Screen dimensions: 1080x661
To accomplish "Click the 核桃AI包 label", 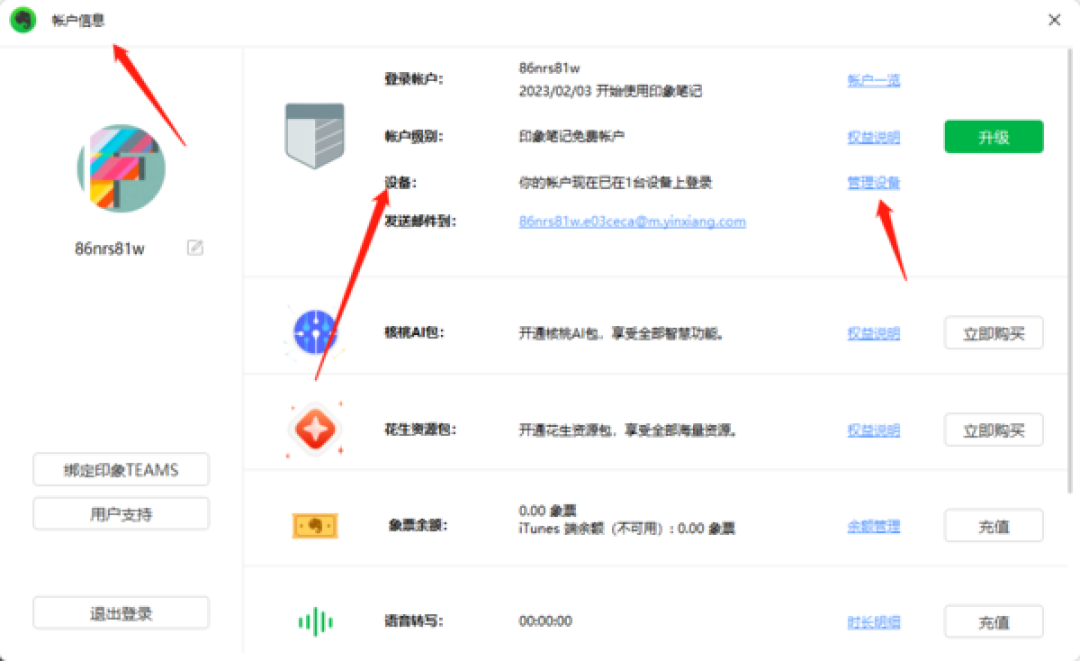I will coord(414,333).
